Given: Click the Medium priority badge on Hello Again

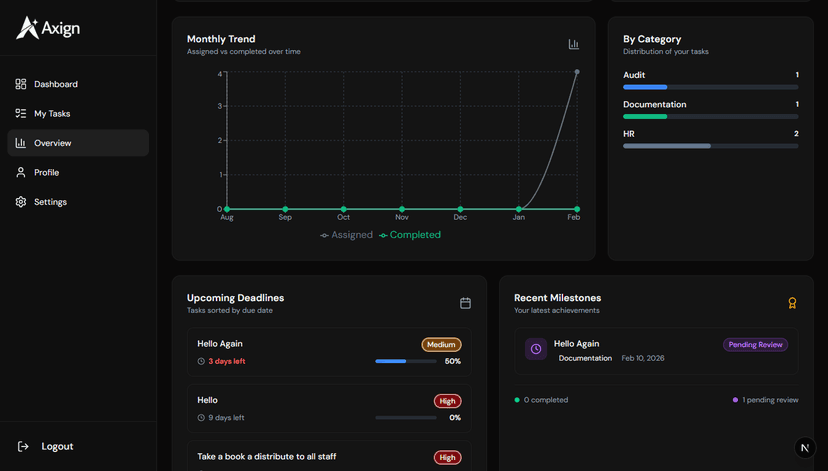Looking at the screenshot, I should pos(441,345).
